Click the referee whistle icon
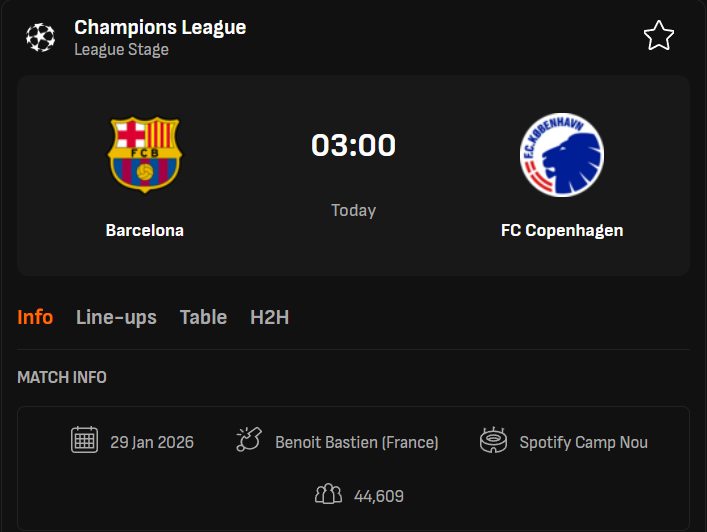This screenshot has width=707, height=532. (248, 440)
